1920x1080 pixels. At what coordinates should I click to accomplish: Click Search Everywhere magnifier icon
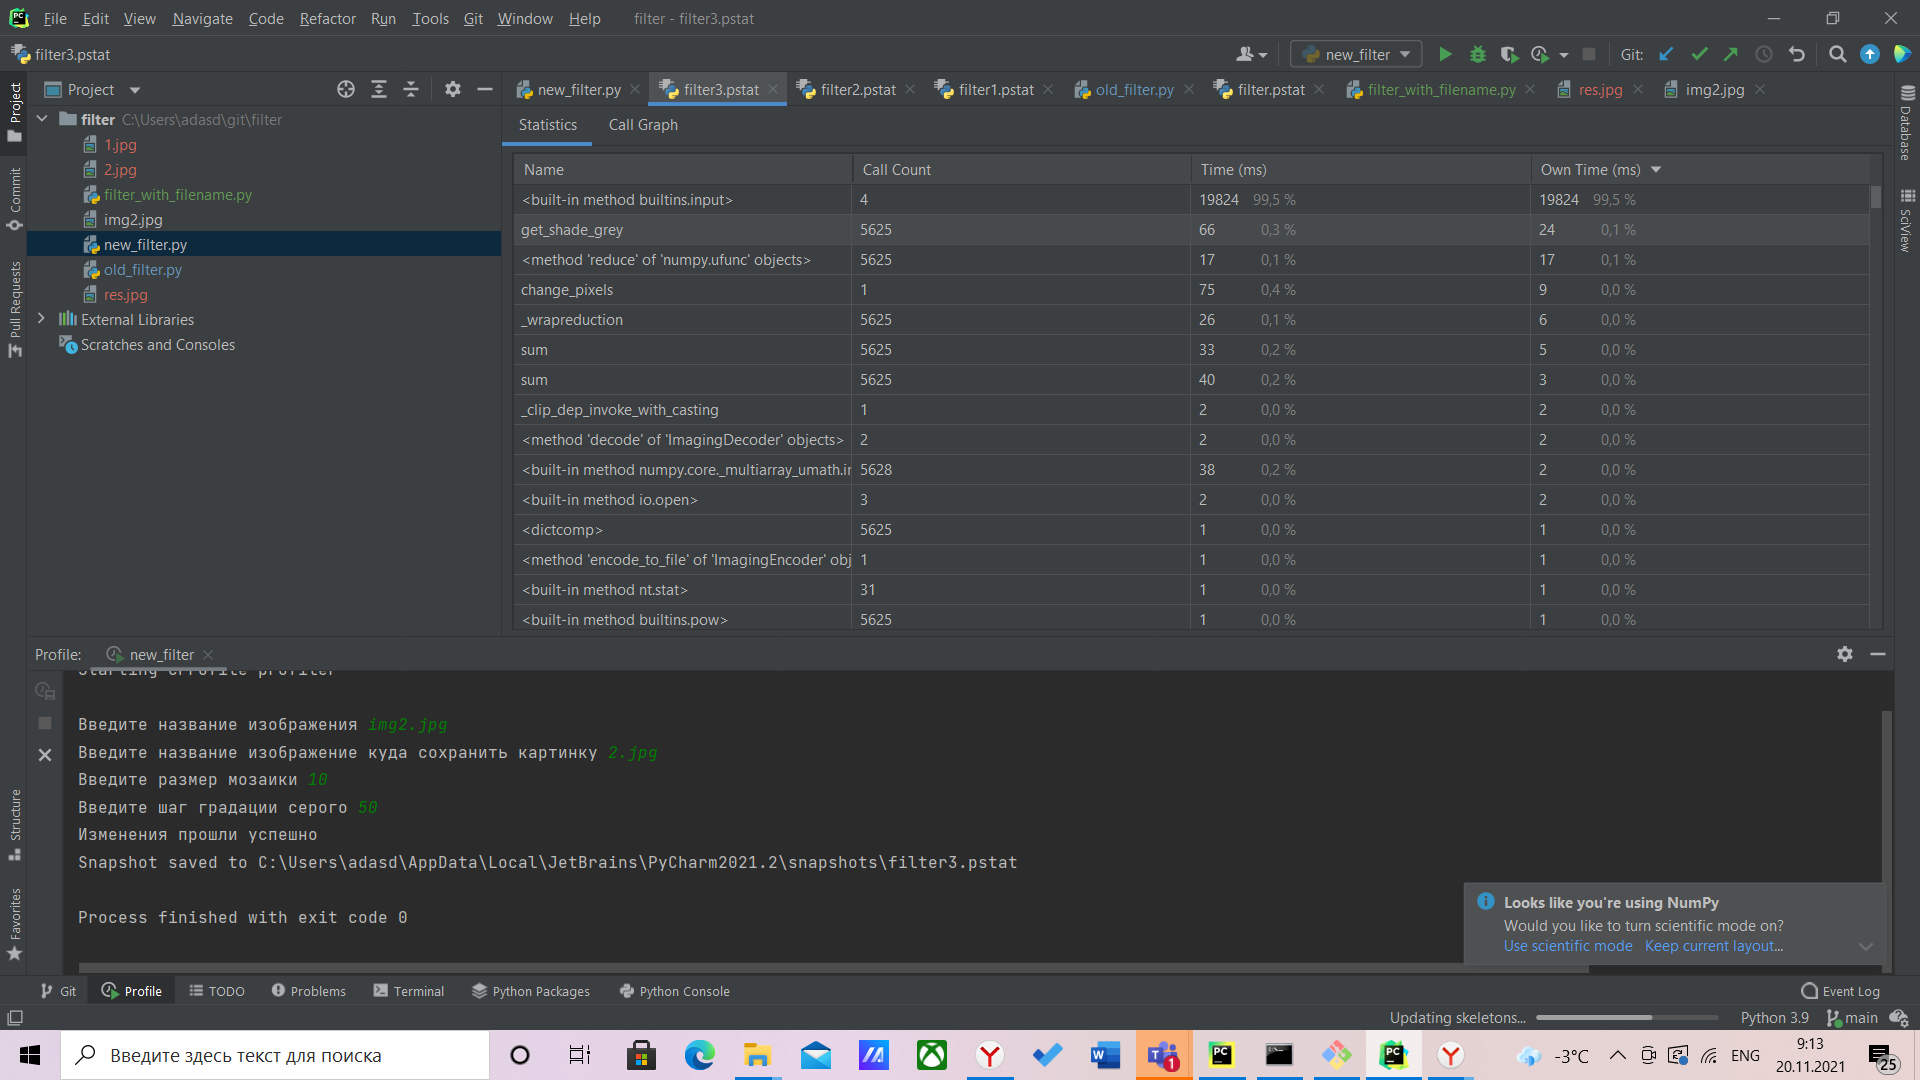(1837, 55)
